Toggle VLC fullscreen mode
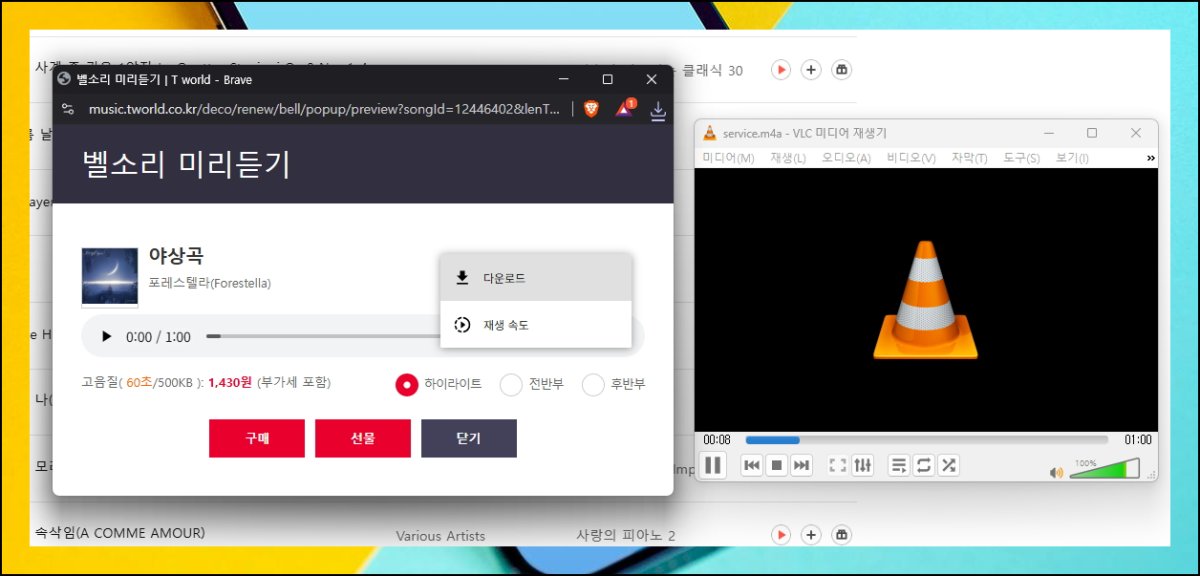Image resolution: width=1200 pixels, height=576 pixels. point(838,465)
